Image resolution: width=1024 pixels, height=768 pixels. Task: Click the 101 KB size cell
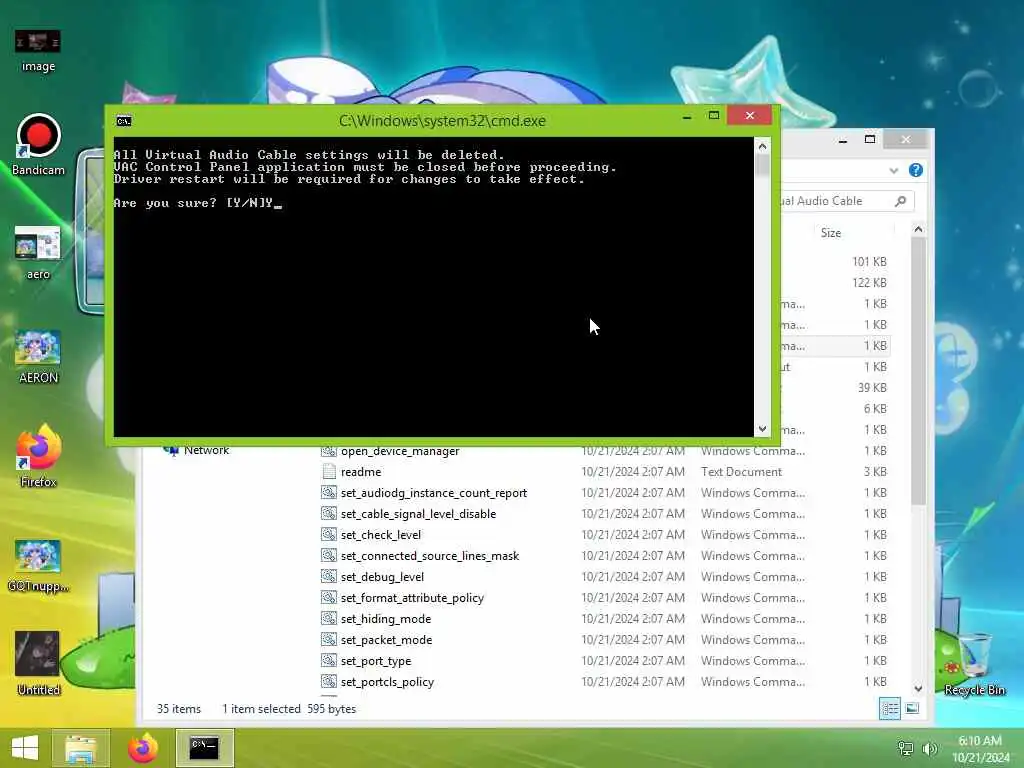point(869,261)
